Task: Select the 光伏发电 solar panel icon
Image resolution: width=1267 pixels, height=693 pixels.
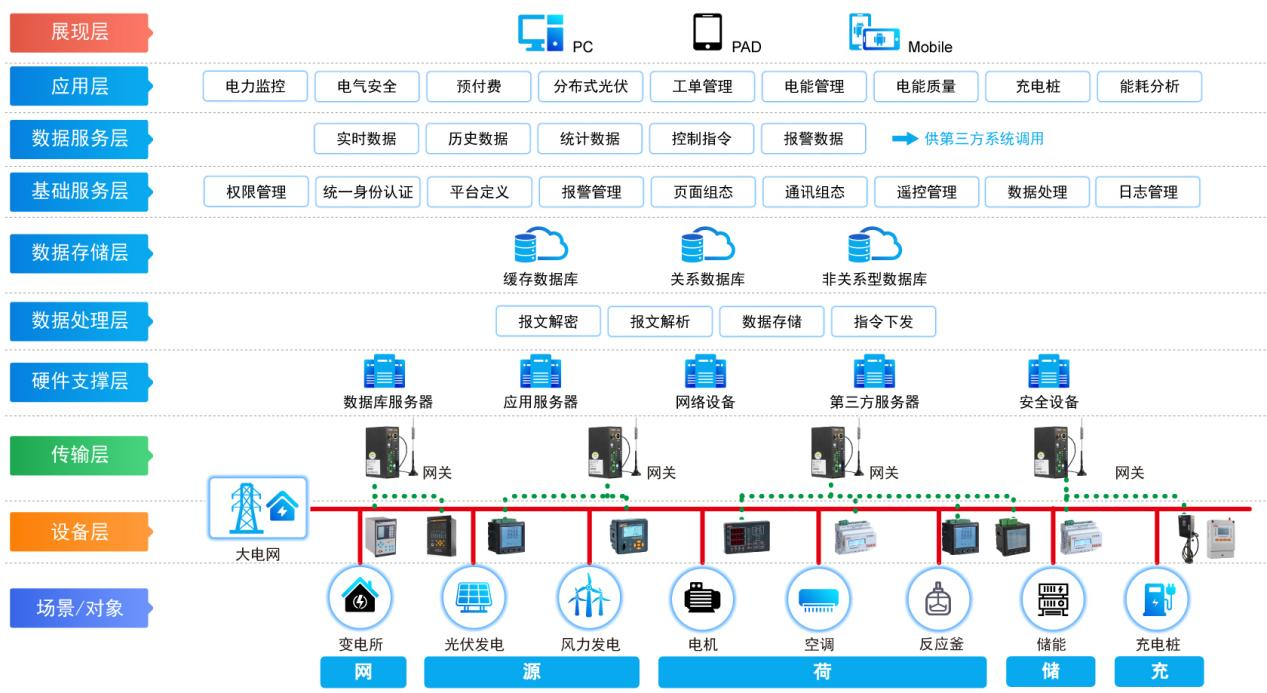Action: click(x=471, y=598)
